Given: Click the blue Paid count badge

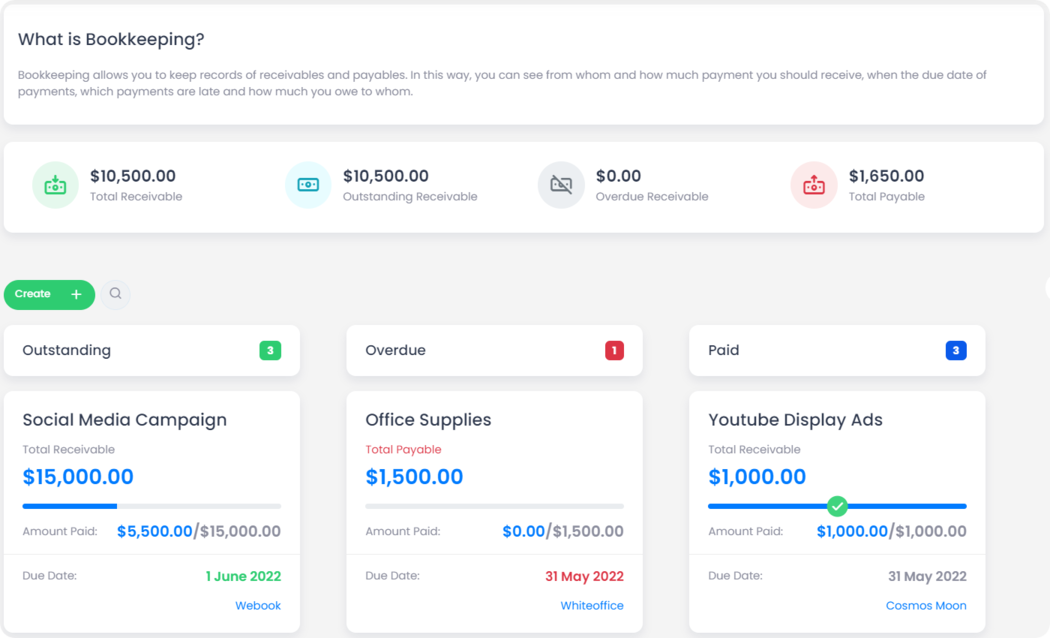Looking at the screenshot, I should [x=956, y=350].
